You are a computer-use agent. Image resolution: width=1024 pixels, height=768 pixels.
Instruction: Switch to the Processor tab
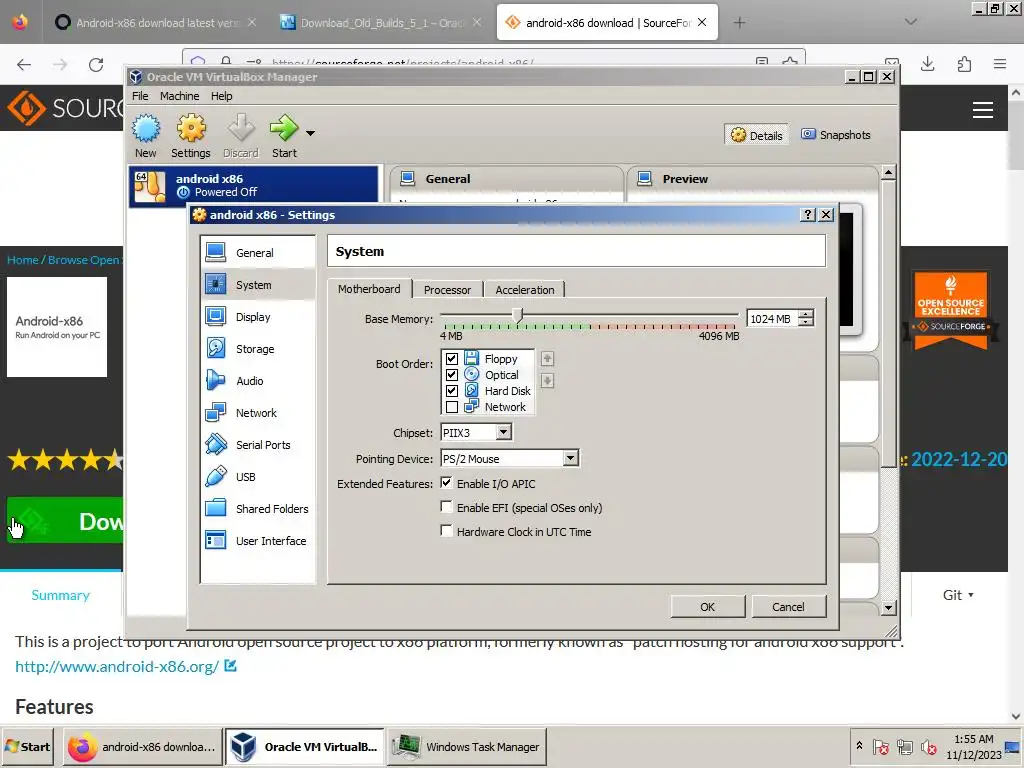tap(447, 289)
